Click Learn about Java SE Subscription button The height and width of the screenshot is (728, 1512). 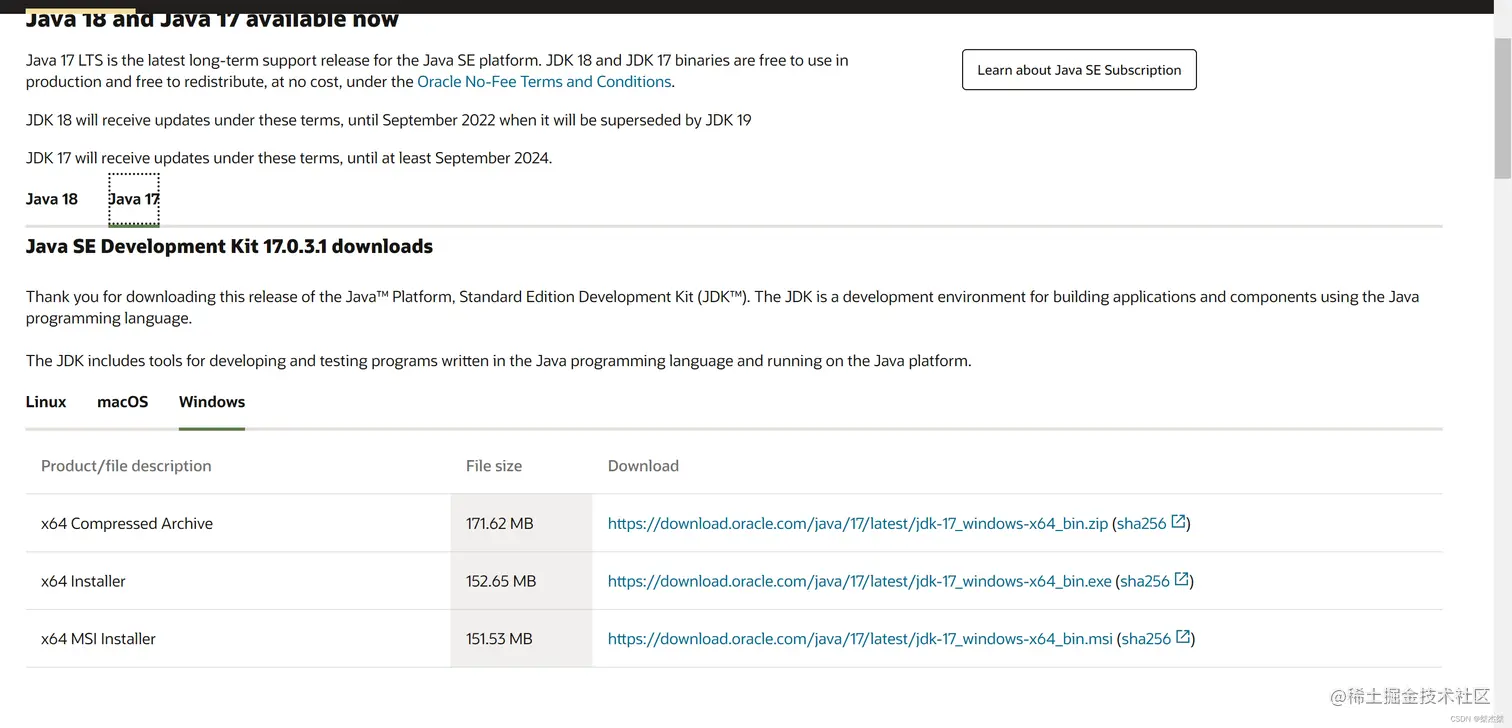tap(1079, 70)
